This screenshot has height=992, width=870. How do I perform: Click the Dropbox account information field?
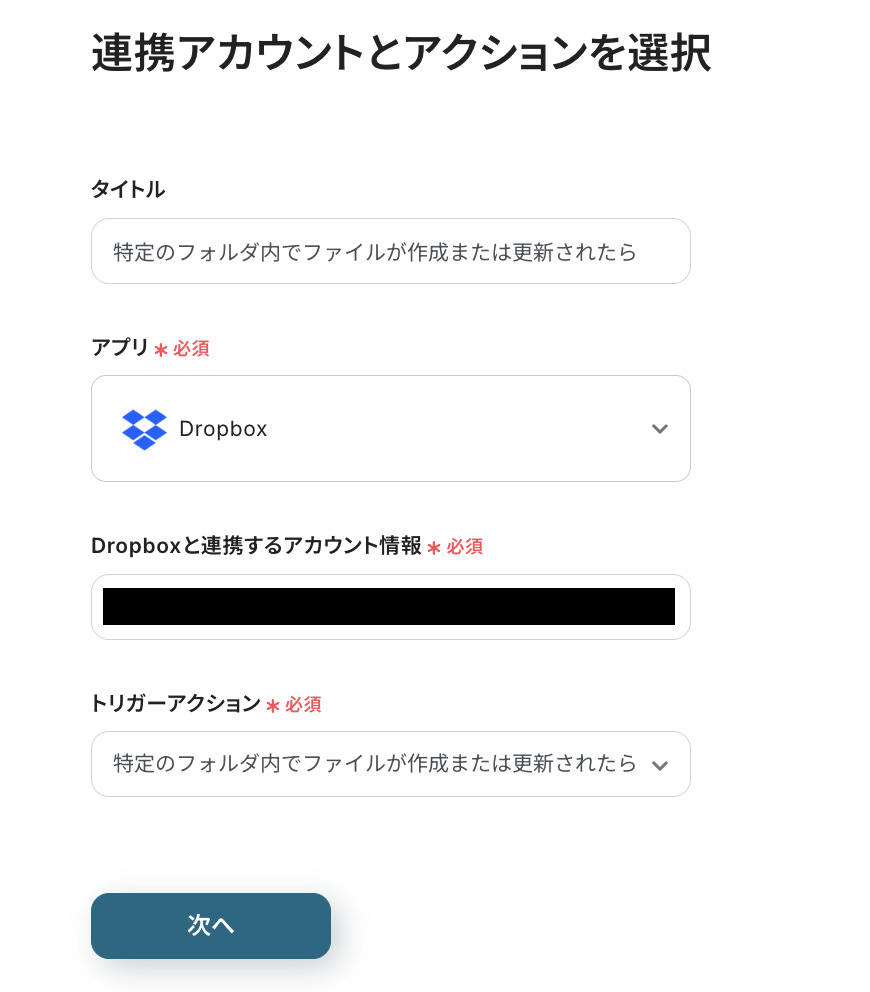[x=390, y=607]
